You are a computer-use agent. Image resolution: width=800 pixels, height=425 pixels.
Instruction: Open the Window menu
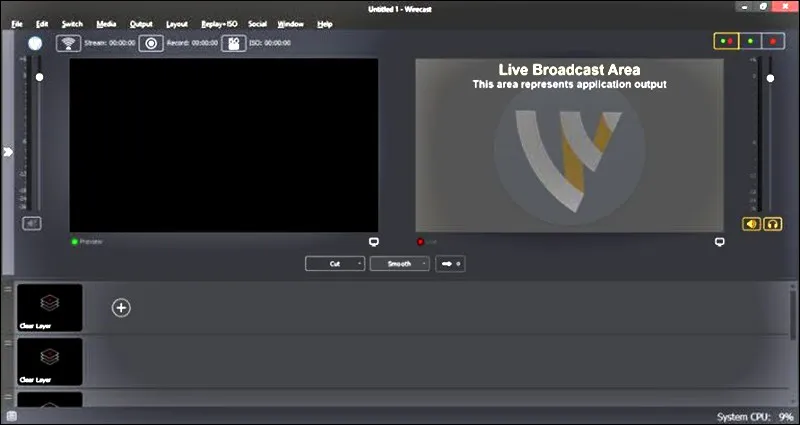coord(290,24)
